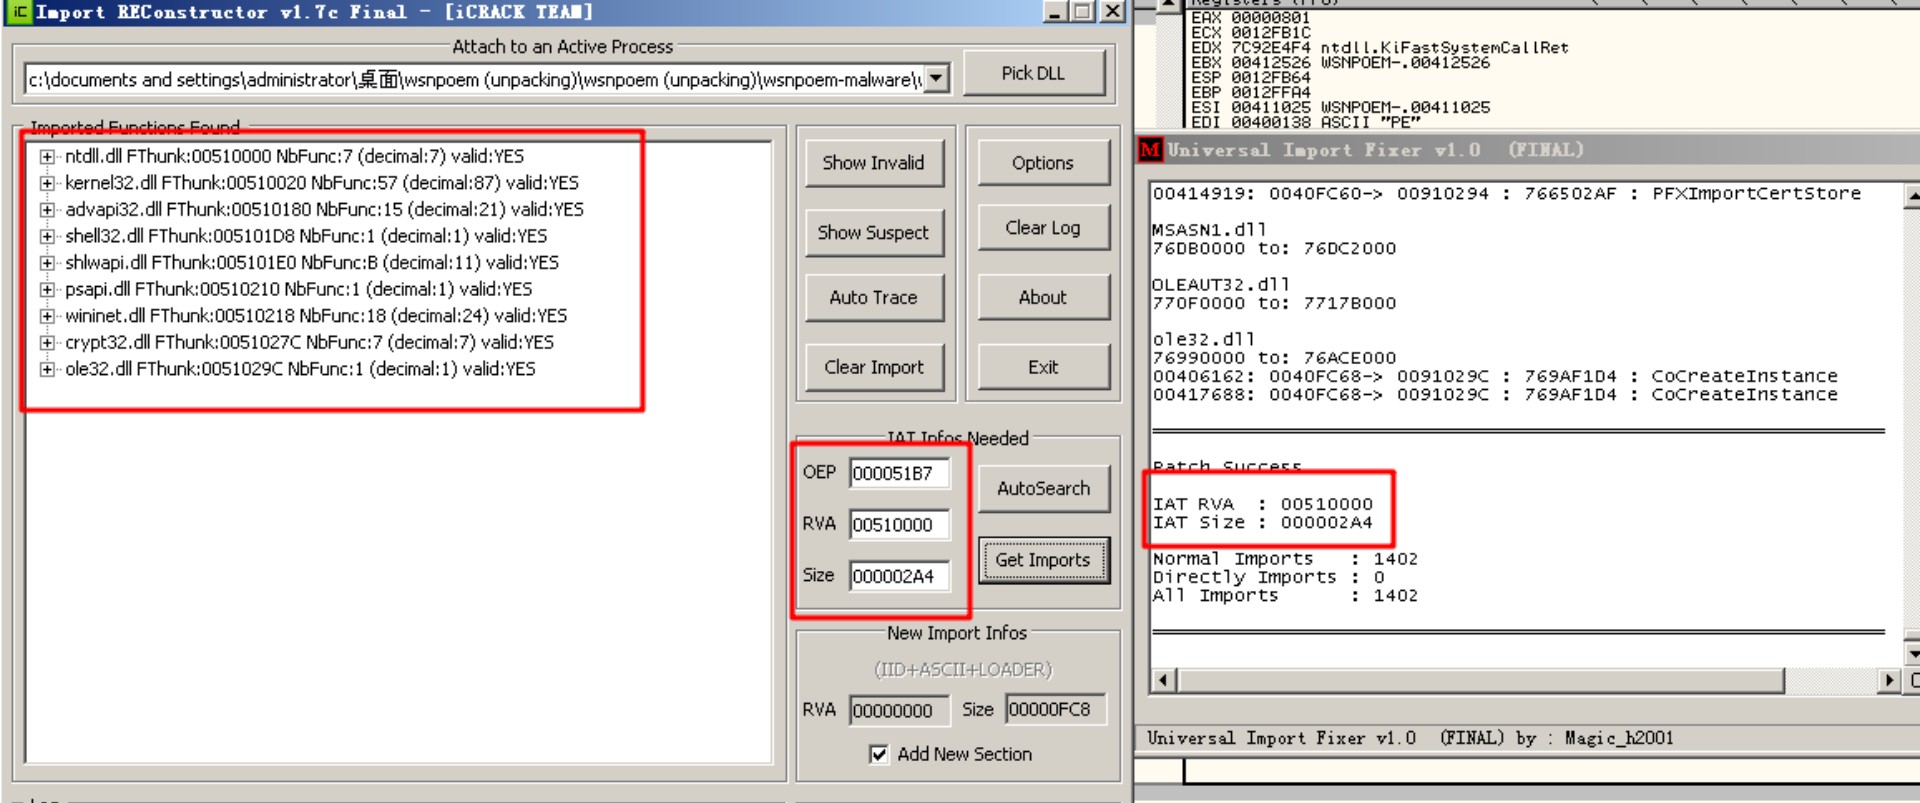
Task: Click the Exit button
Action: 1043,367
